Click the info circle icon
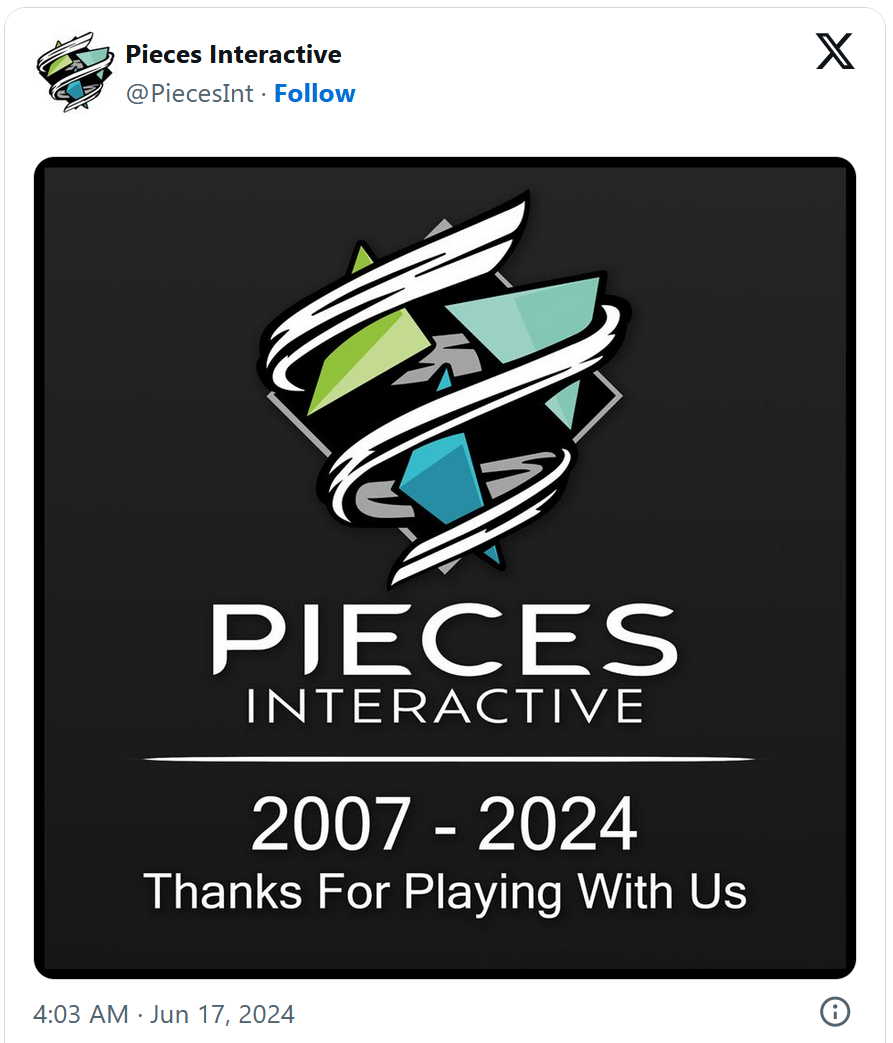893x1043 pixels. click(x=835, y=1011)
